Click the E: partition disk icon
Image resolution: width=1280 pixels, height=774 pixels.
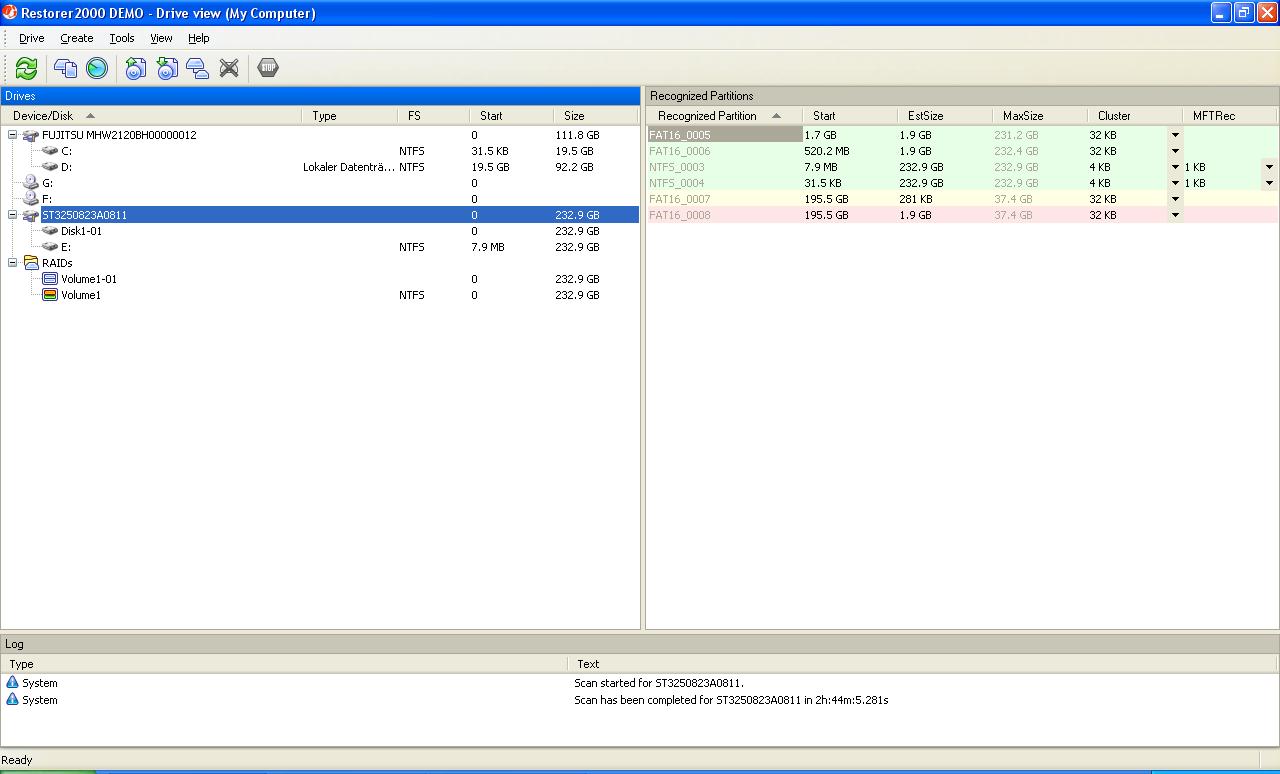pos(50,247)
